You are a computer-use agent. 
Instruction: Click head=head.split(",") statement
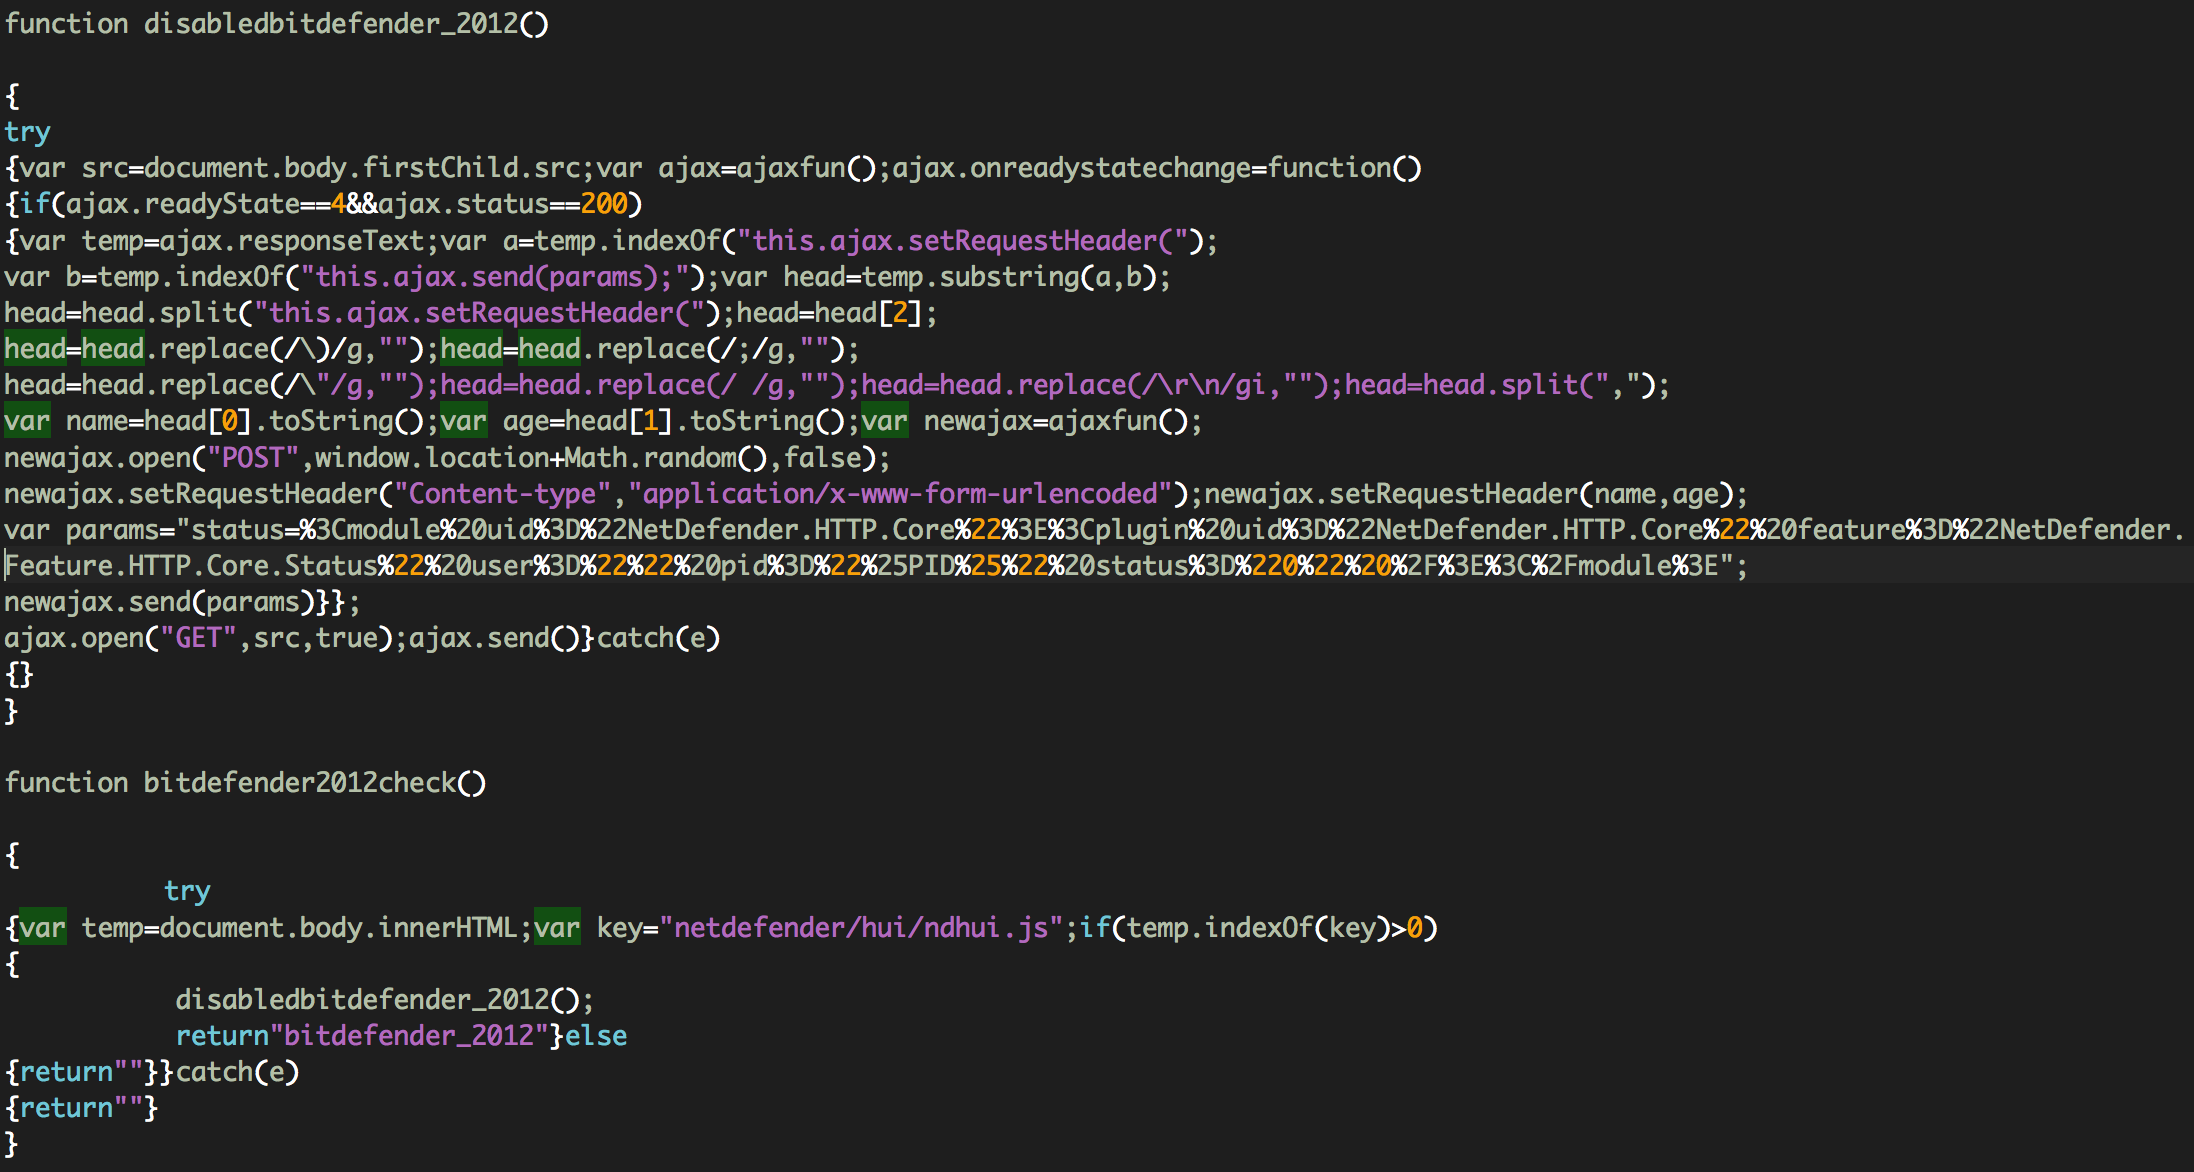tap(1500, 385)
